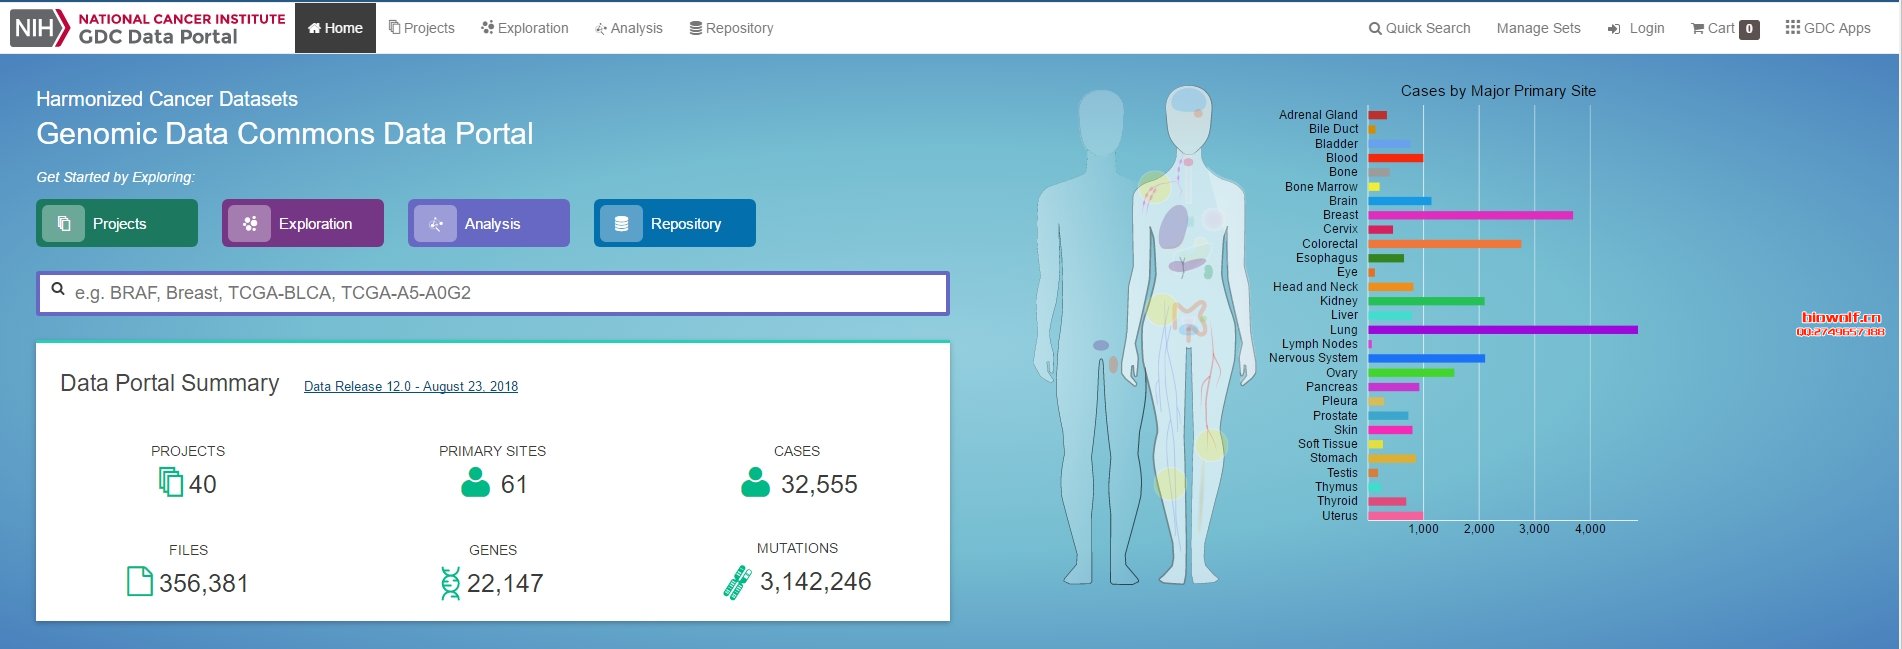This screenshot has height=649, width=1902.
Task: Click the Head and Neck chart label
Action: tap(1315, 287)
